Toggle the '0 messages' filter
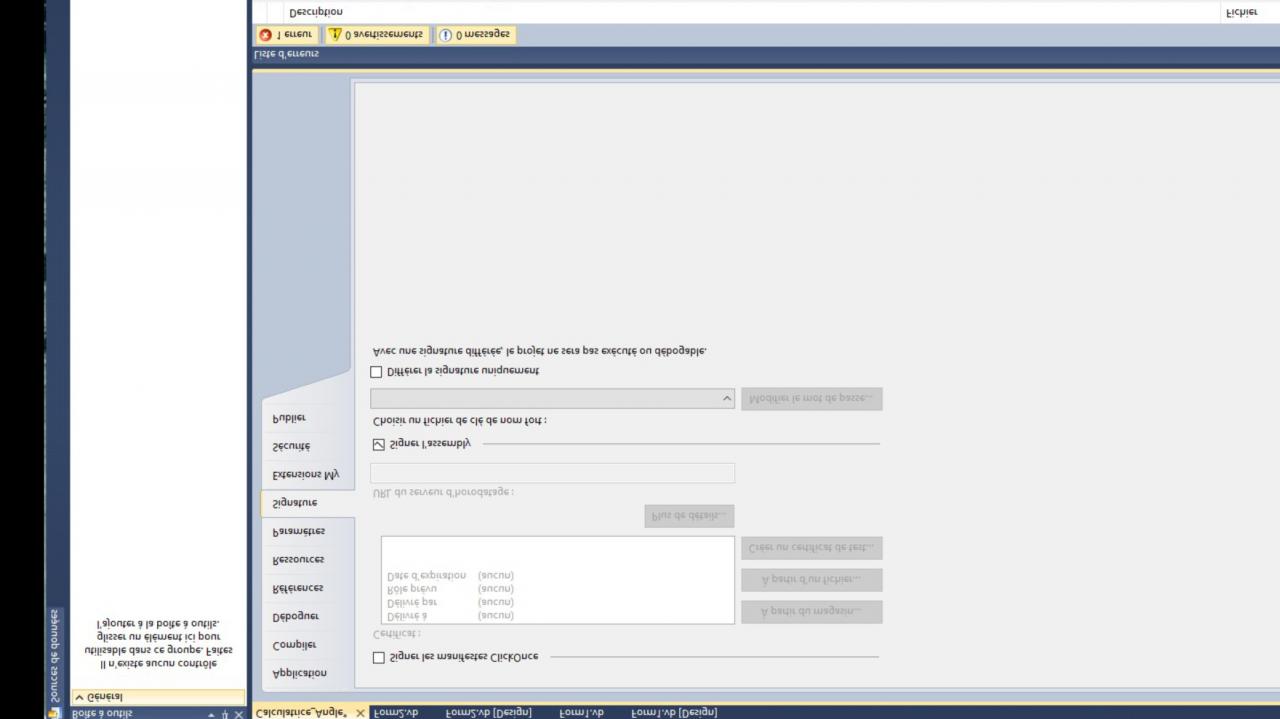This screenshot has height=719, width=1280. tap(475, 34)
